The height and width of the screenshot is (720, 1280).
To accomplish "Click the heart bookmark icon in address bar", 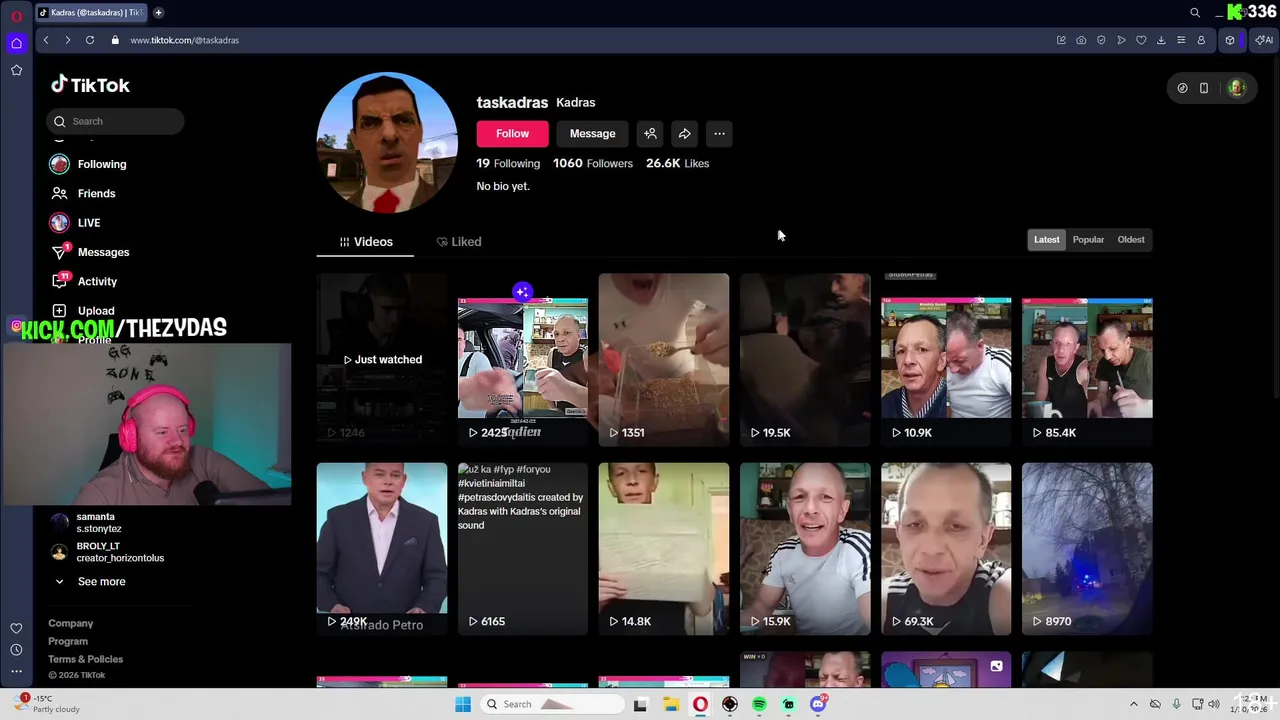I will tap(1141, 40).
